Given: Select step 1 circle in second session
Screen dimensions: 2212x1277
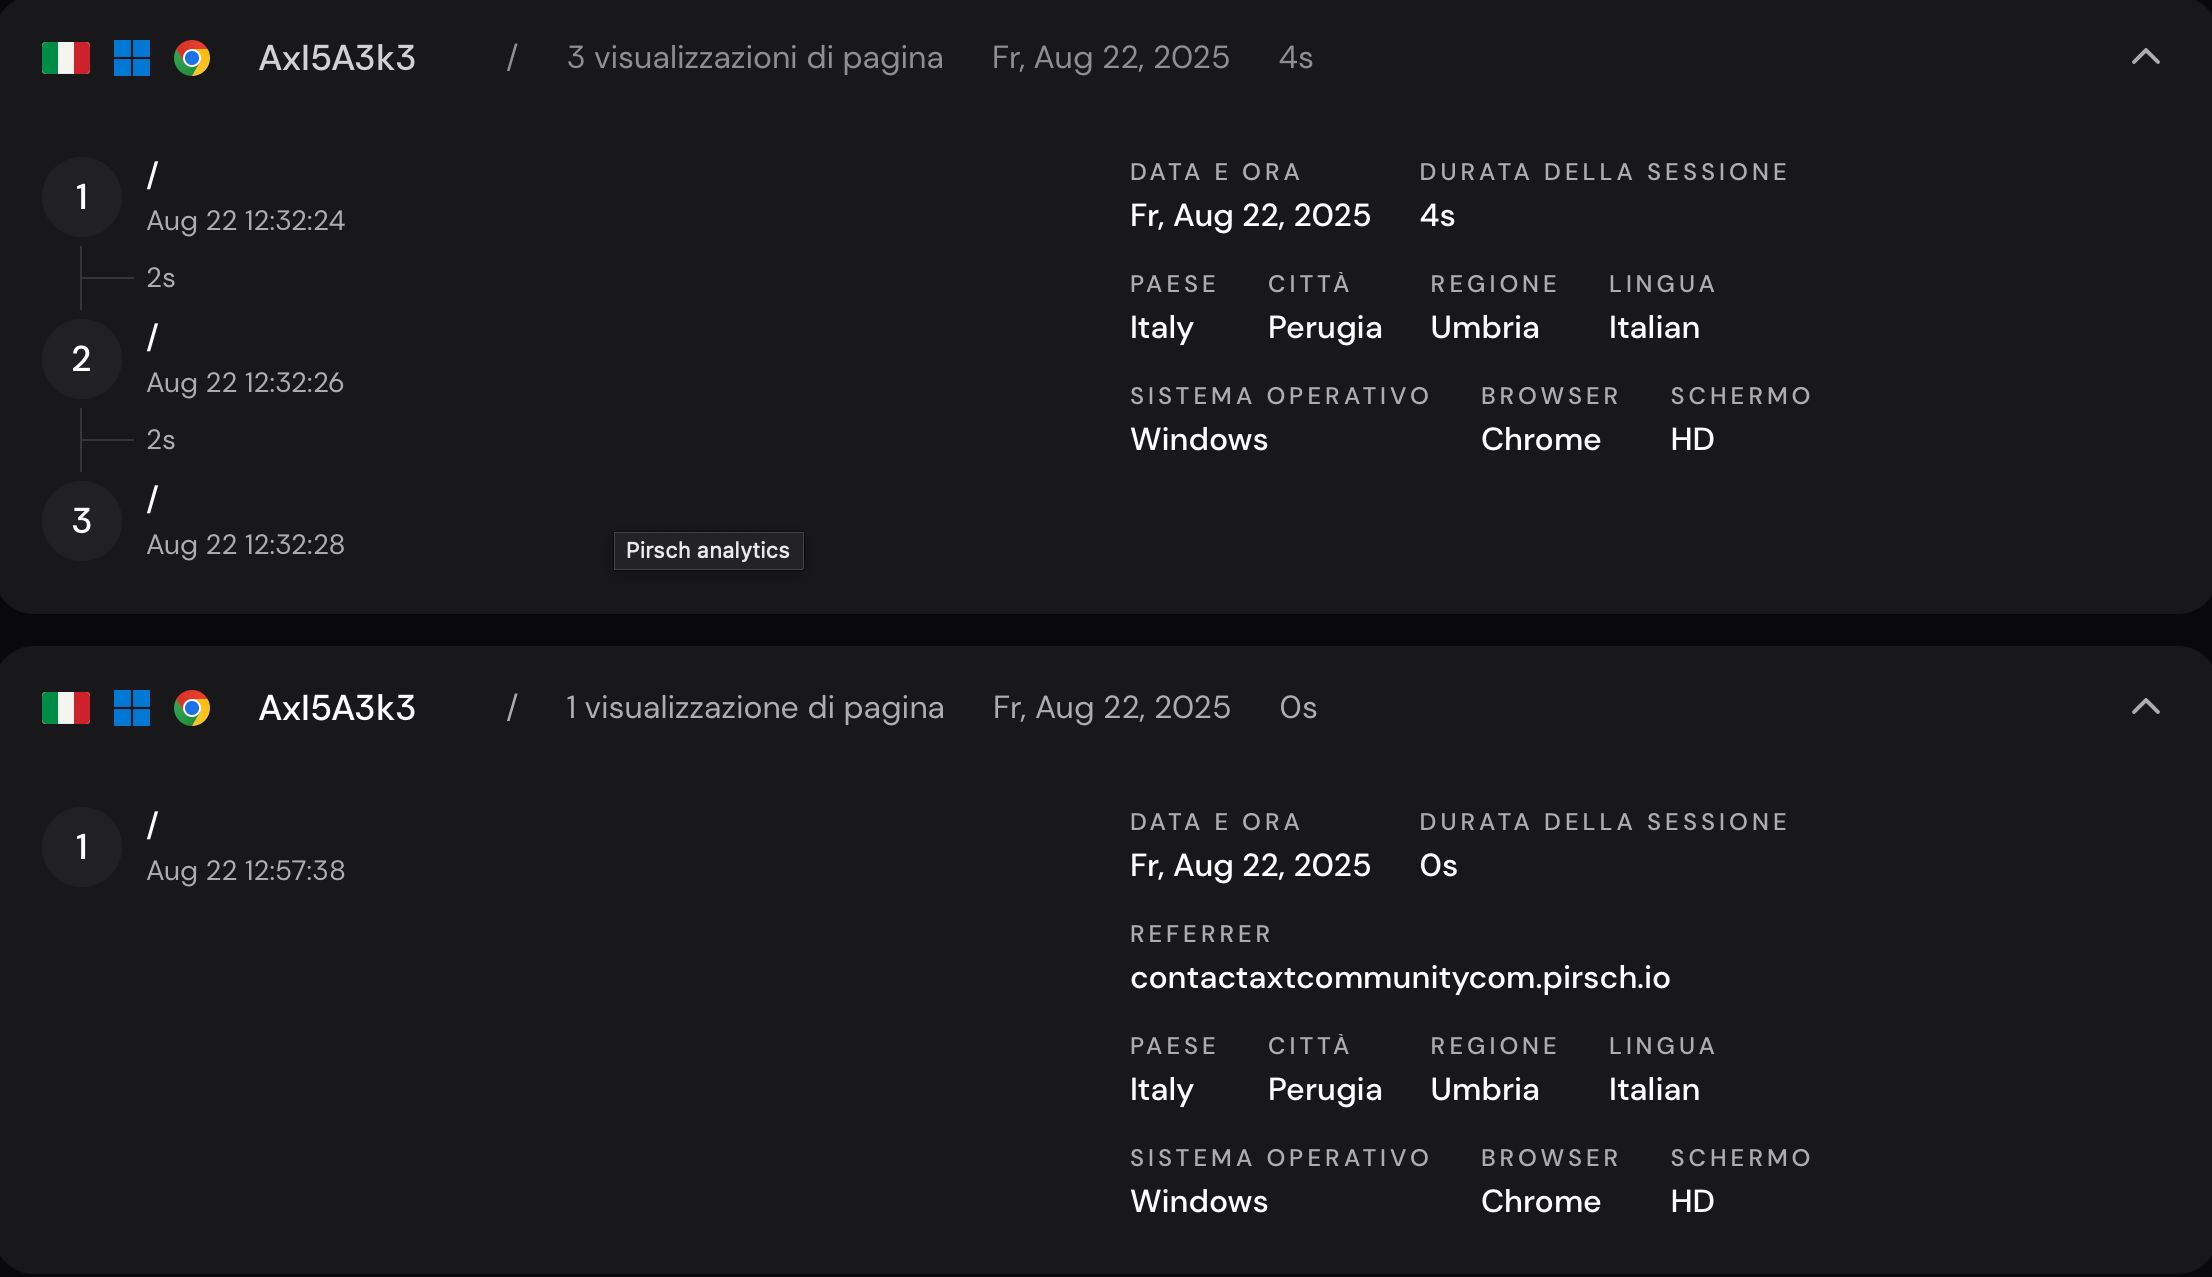Looking at the screenshot, I should (x=82, y=847).
